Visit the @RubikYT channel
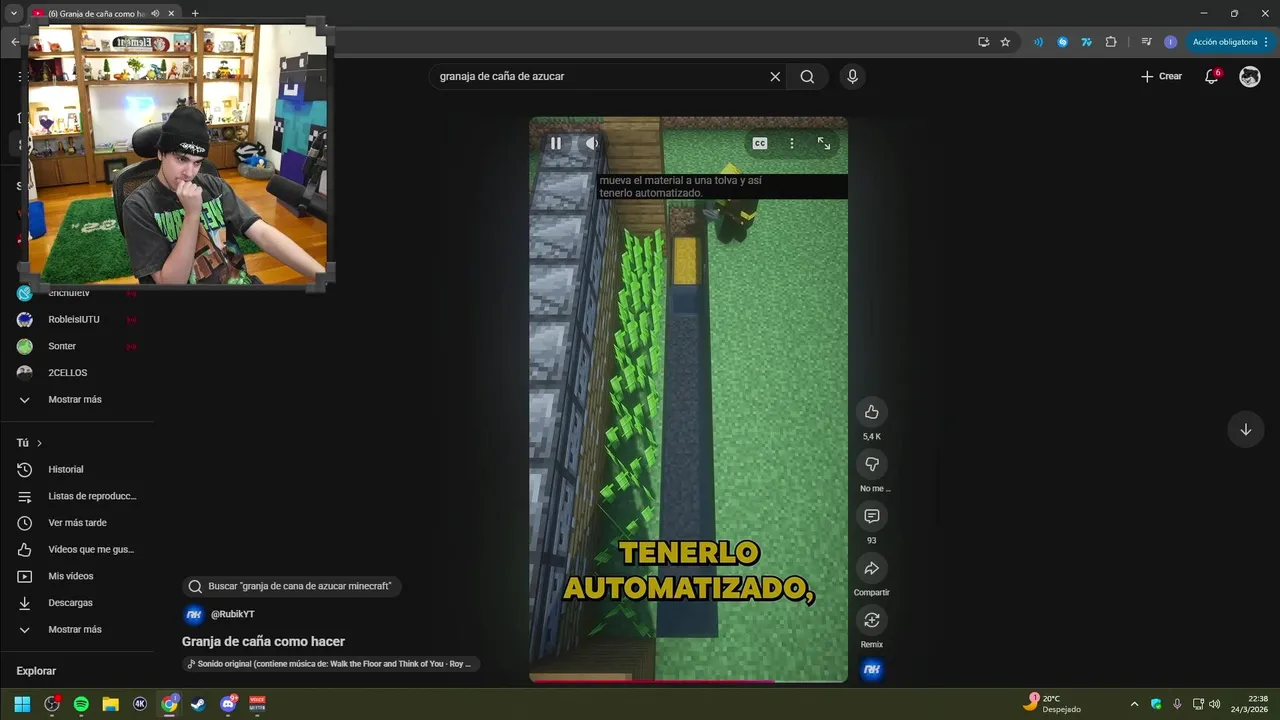 tap(232, 614)
